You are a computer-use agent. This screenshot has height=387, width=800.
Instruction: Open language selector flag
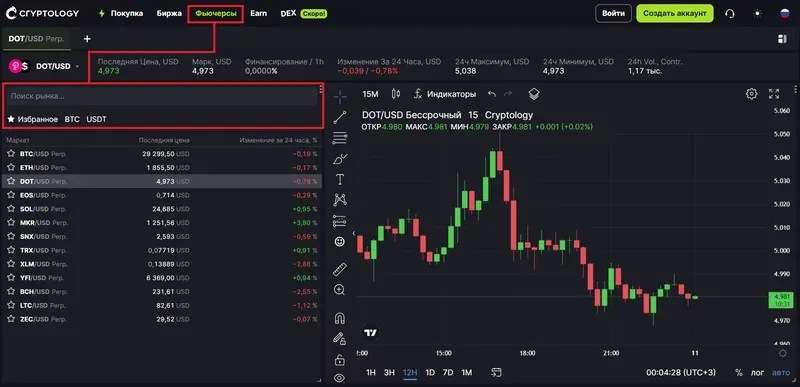pos(785,13)
